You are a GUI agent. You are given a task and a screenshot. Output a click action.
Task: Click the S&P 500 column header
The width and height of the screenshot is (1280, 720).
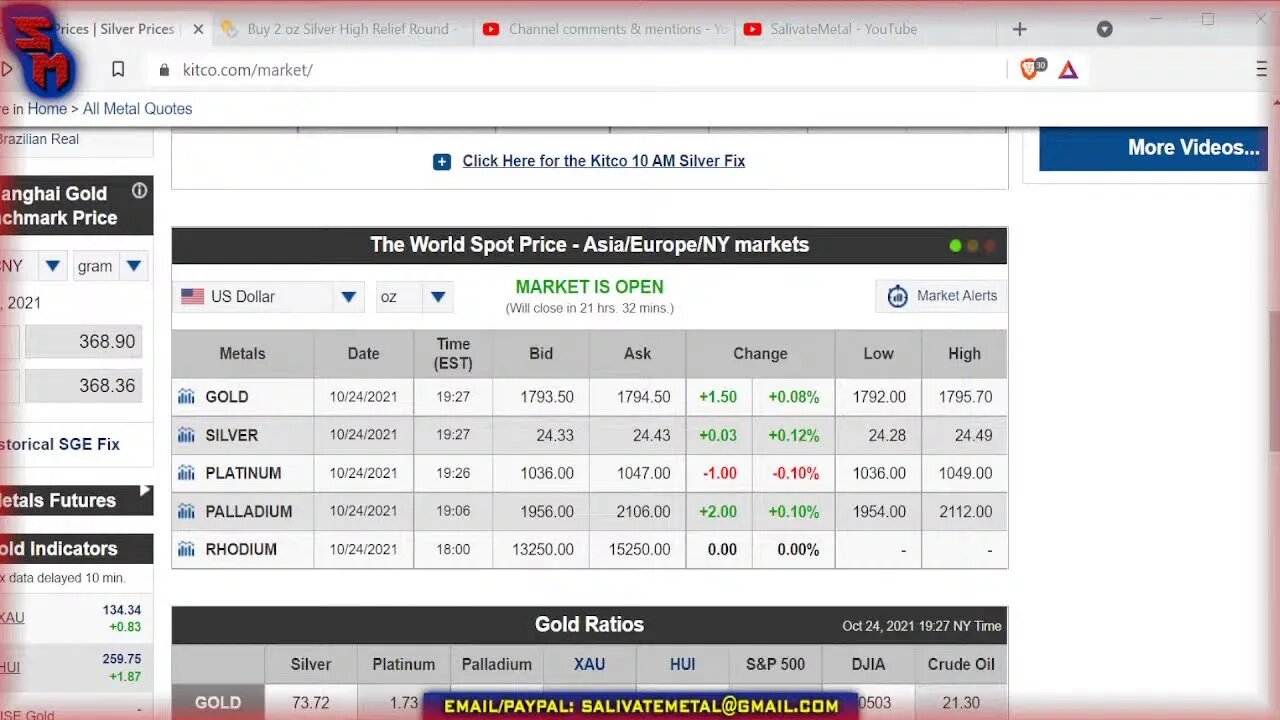775,664
